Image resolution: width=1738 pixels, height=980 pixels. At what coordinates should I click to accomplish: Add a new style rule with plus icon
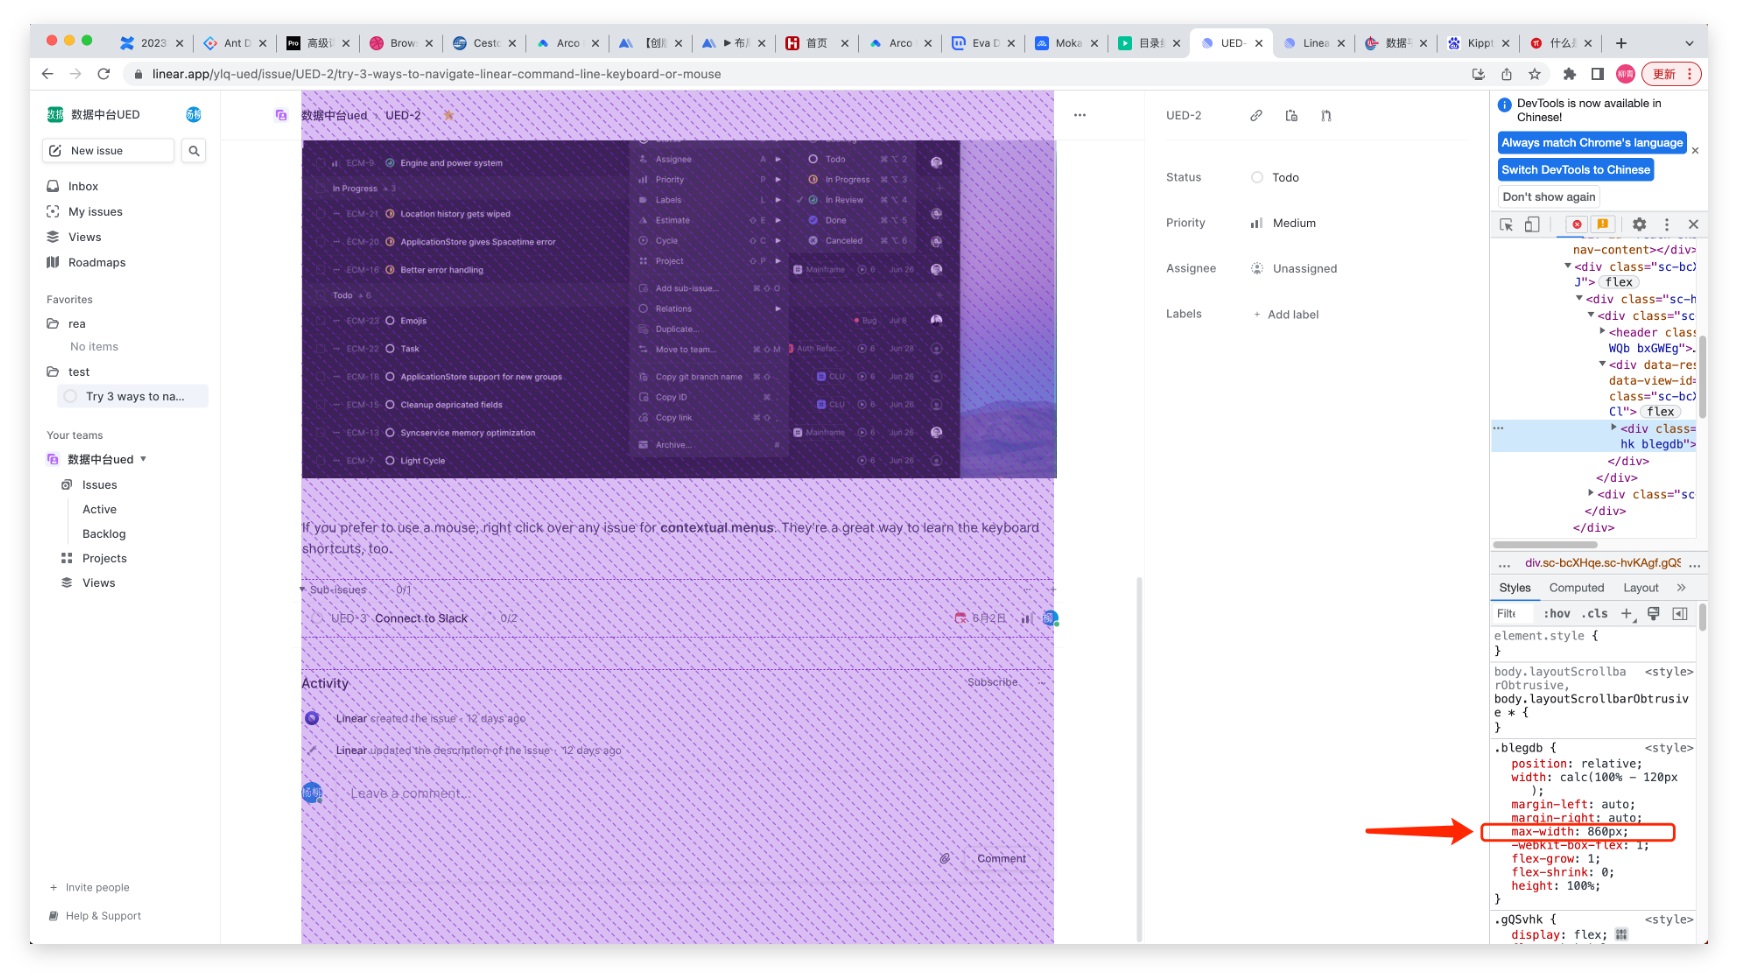1626,614
